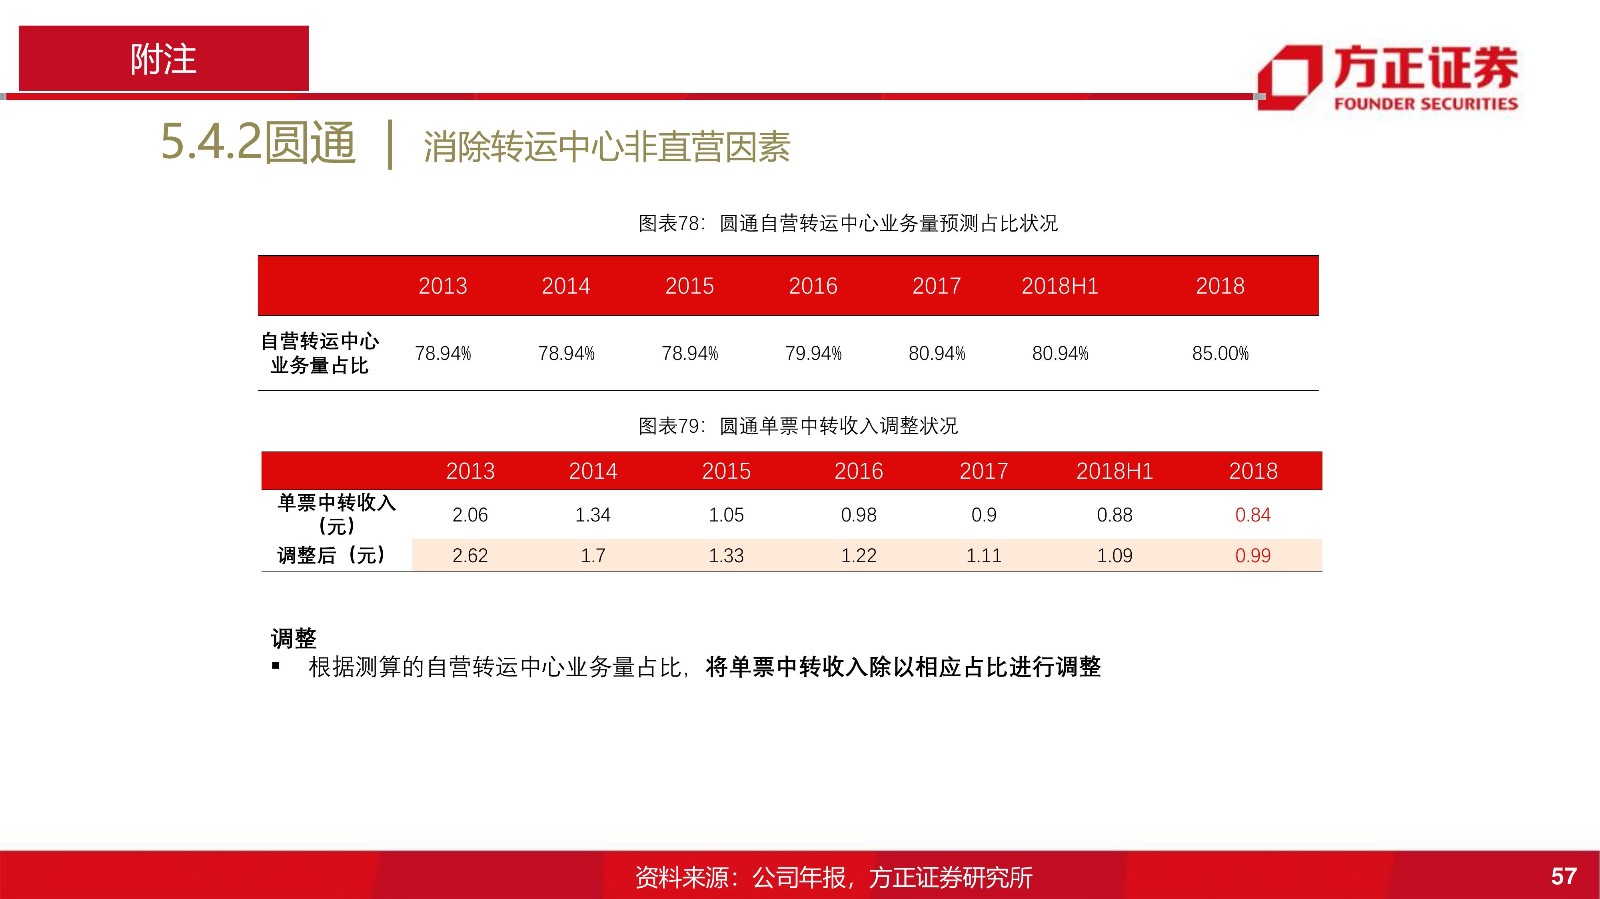Viewport: 1600px width, 899px height.
Task: Click the page number 57
Action: click(1564, 876)
